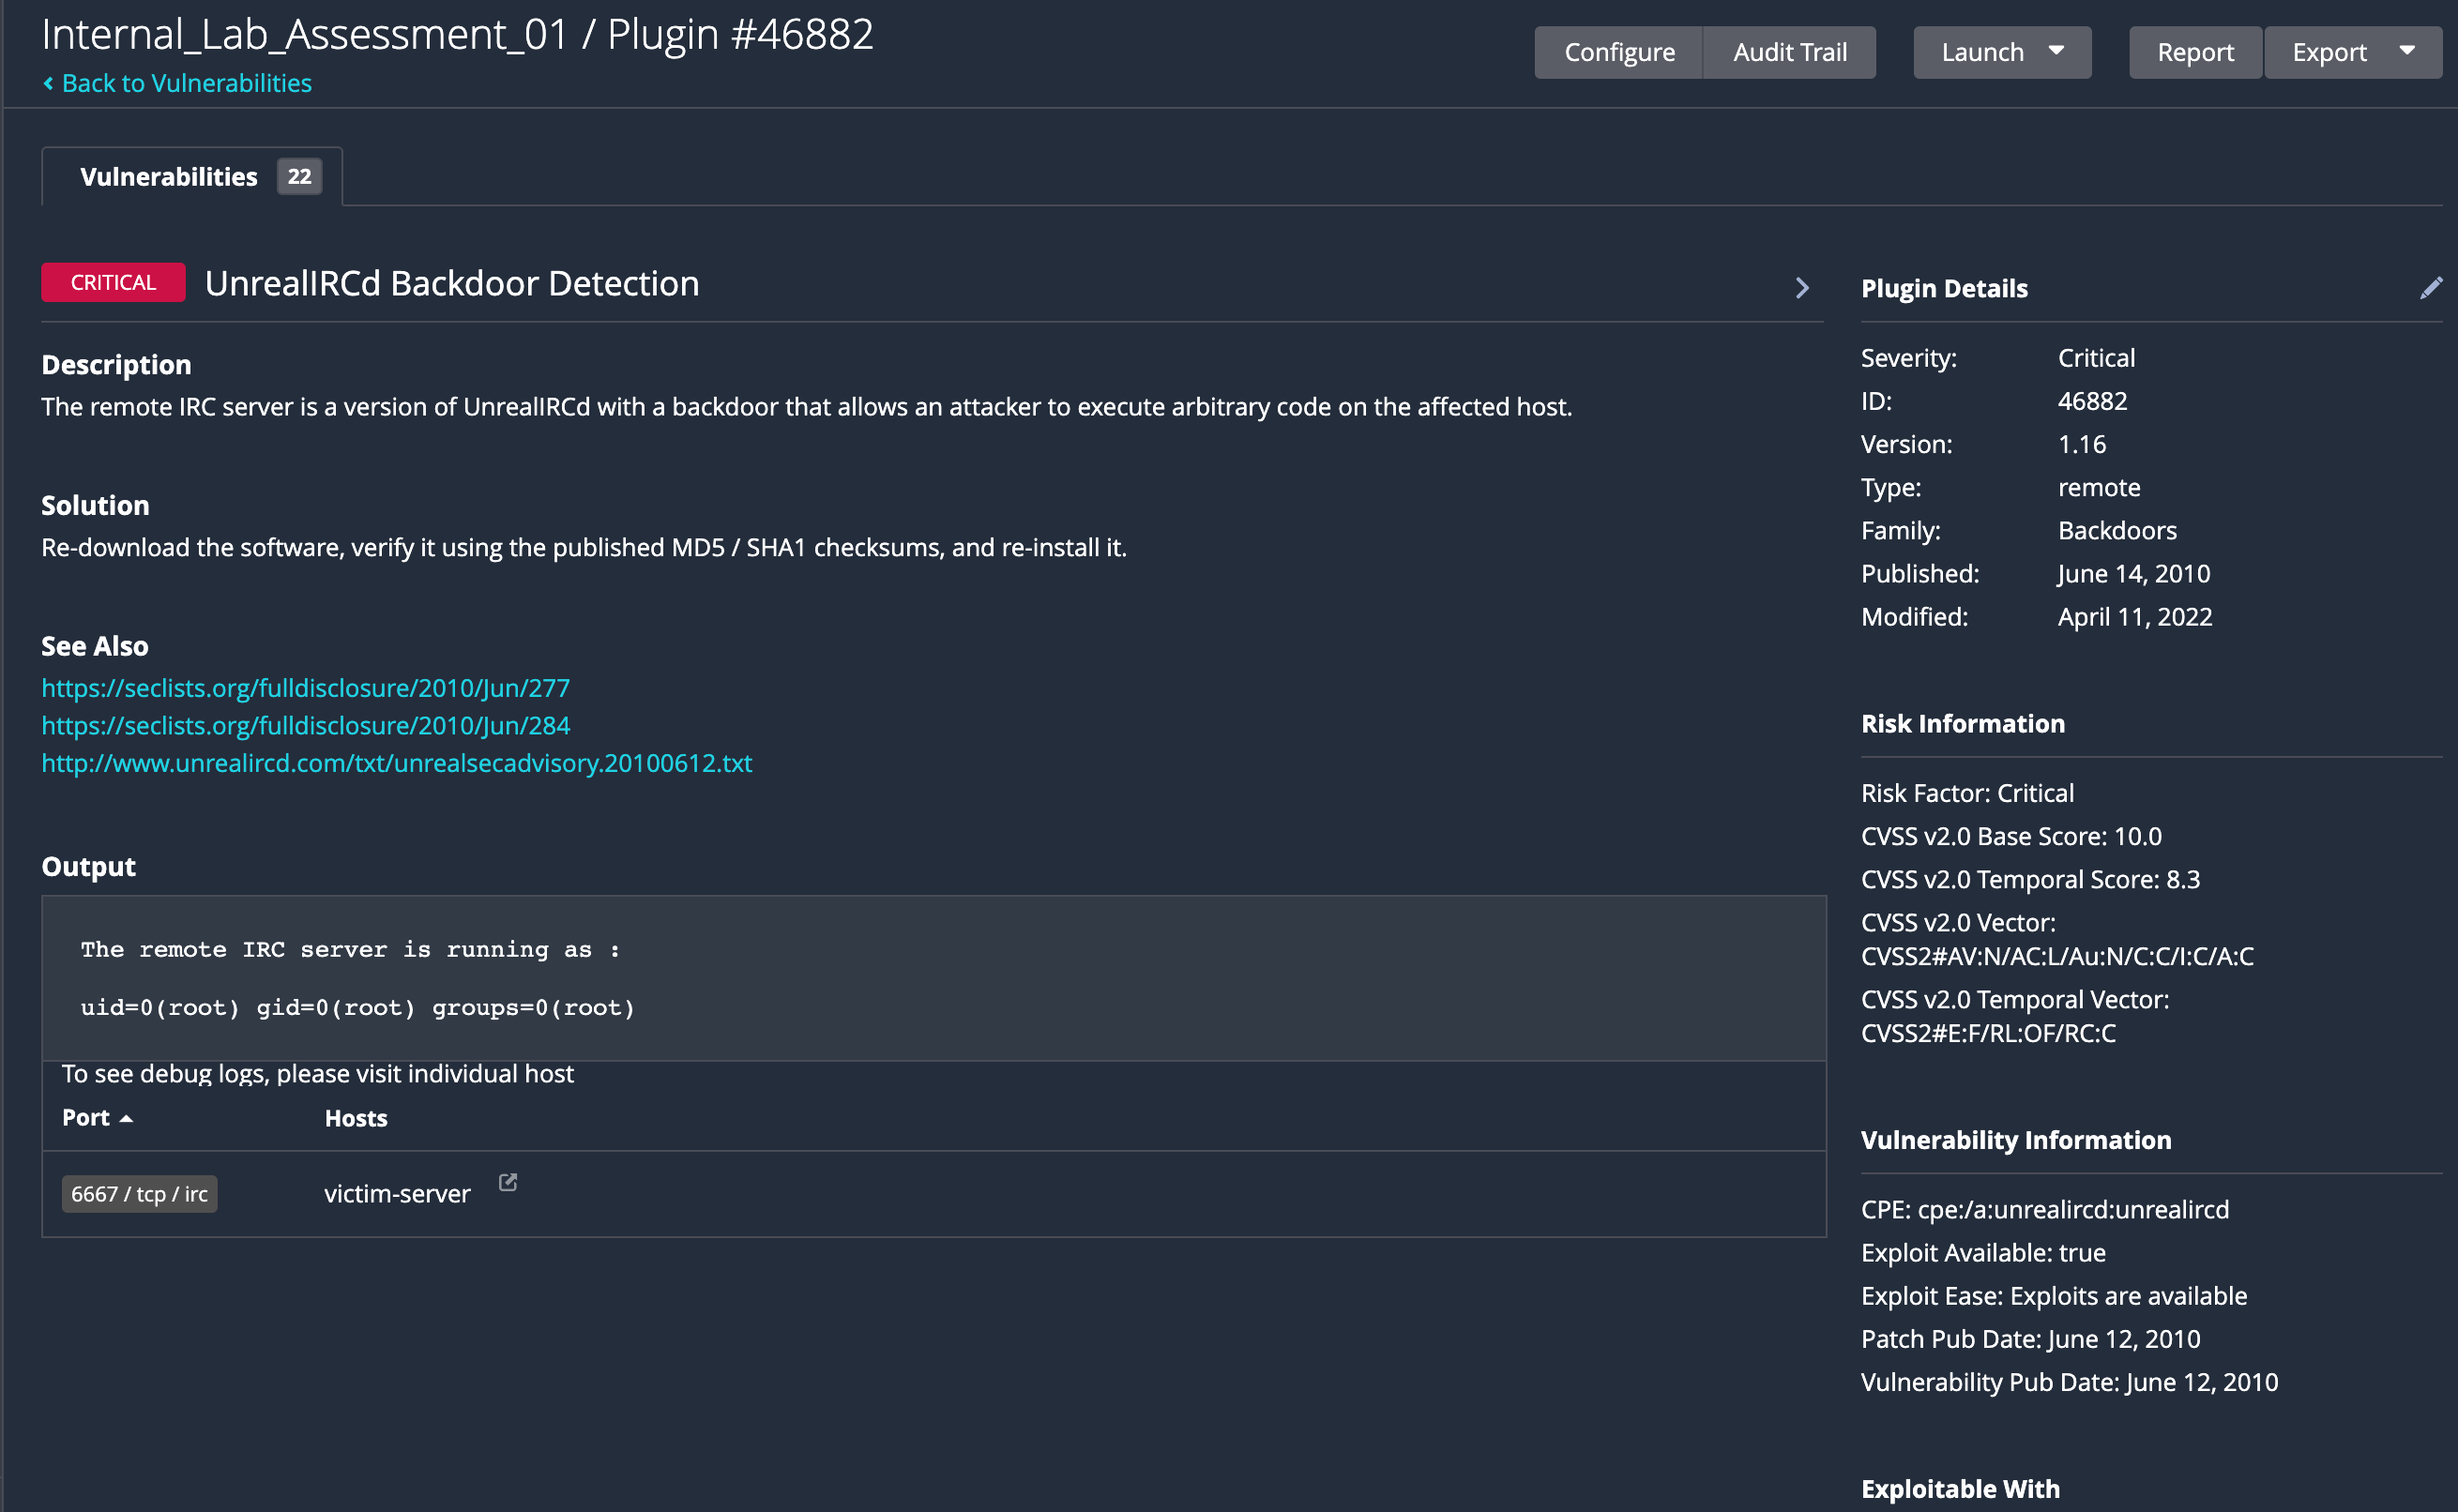Sort by Port column ascending arrow
The height and width of the screenshot is (1512, 2458).
(x=126, y=1119)
